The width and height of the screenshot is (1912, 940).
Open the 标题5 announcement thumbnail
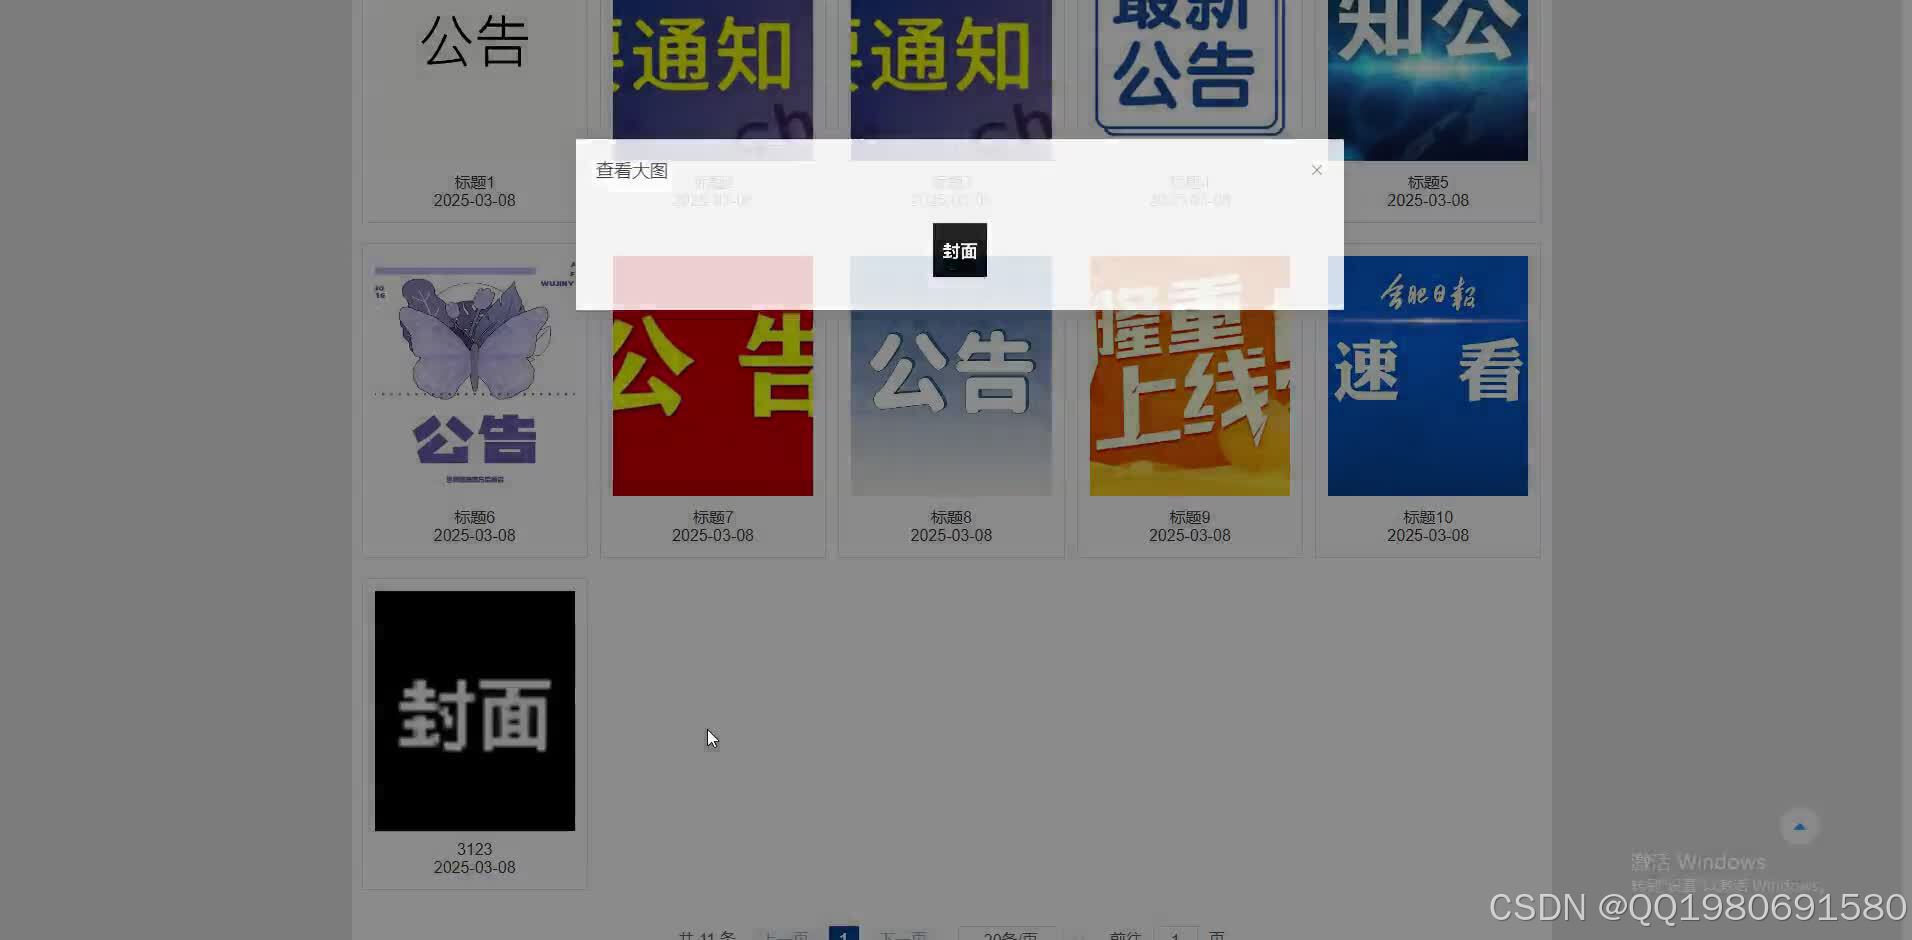pos(1427,80)
